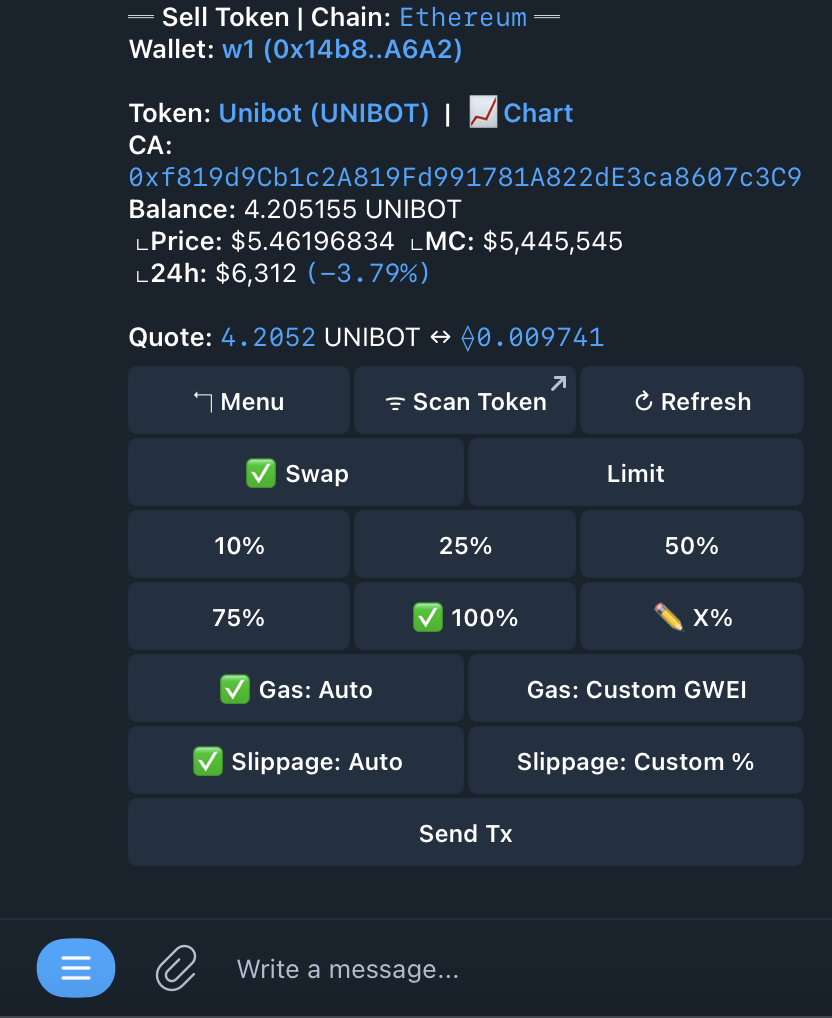Screen dimensions: 832x1018
Task: Select the pencil X% custom amount
Action: [692, 617]
